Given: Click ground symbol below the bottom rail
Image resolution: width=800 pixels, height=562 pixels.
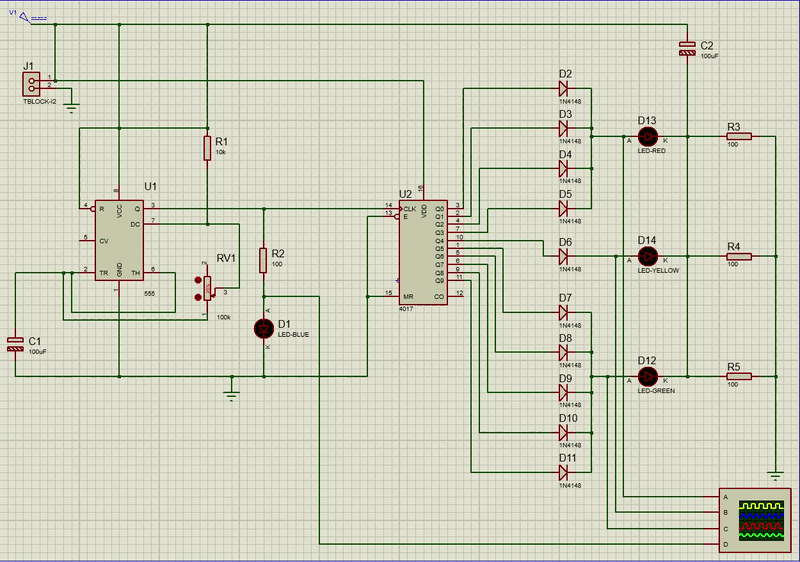Looking at the screenshot, I should [x=232, y=396].
